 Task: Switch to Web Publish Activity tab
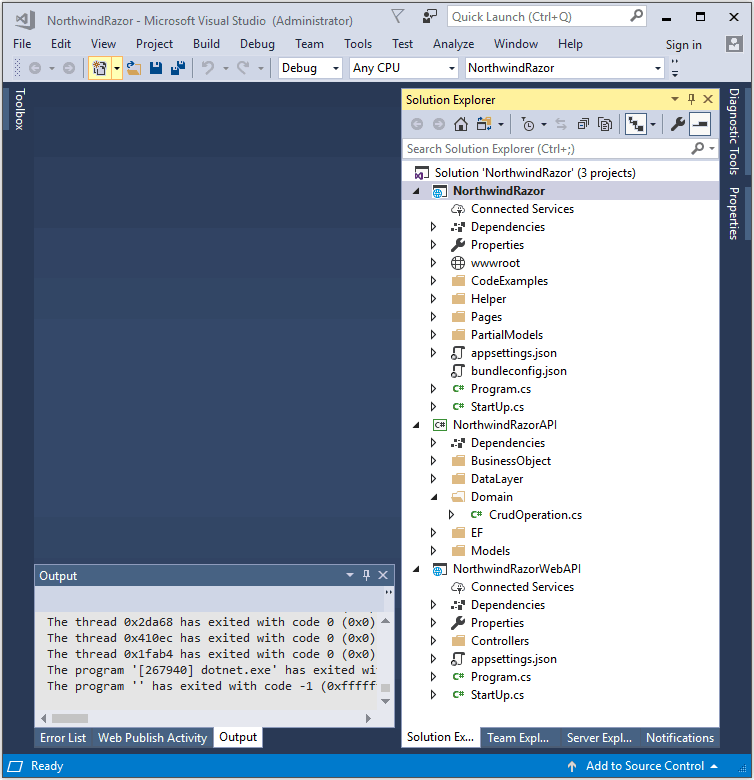[152, 738]
